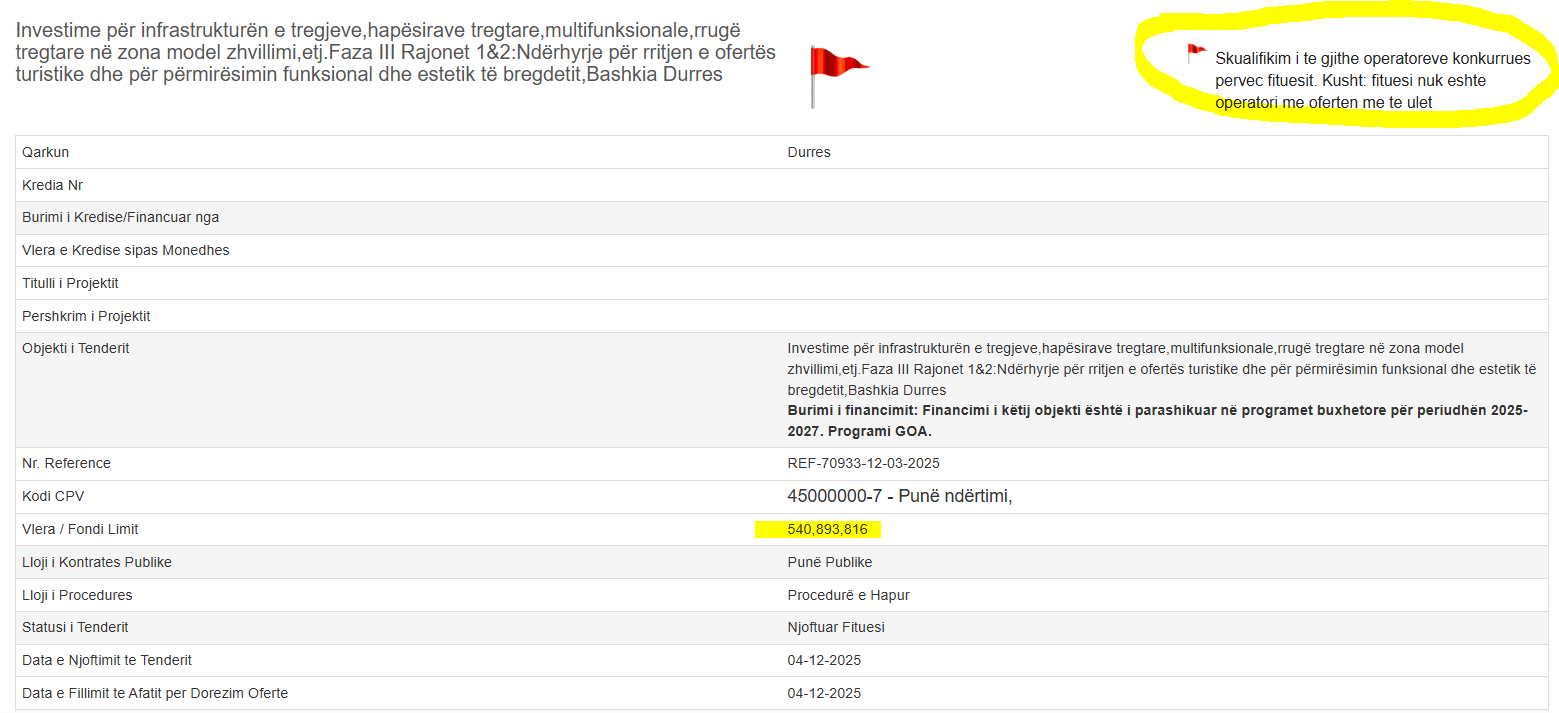The image size is (1559, 713).
Task: Click the 'Objekti i Tenderit' row label
Action: click(76, 348)
